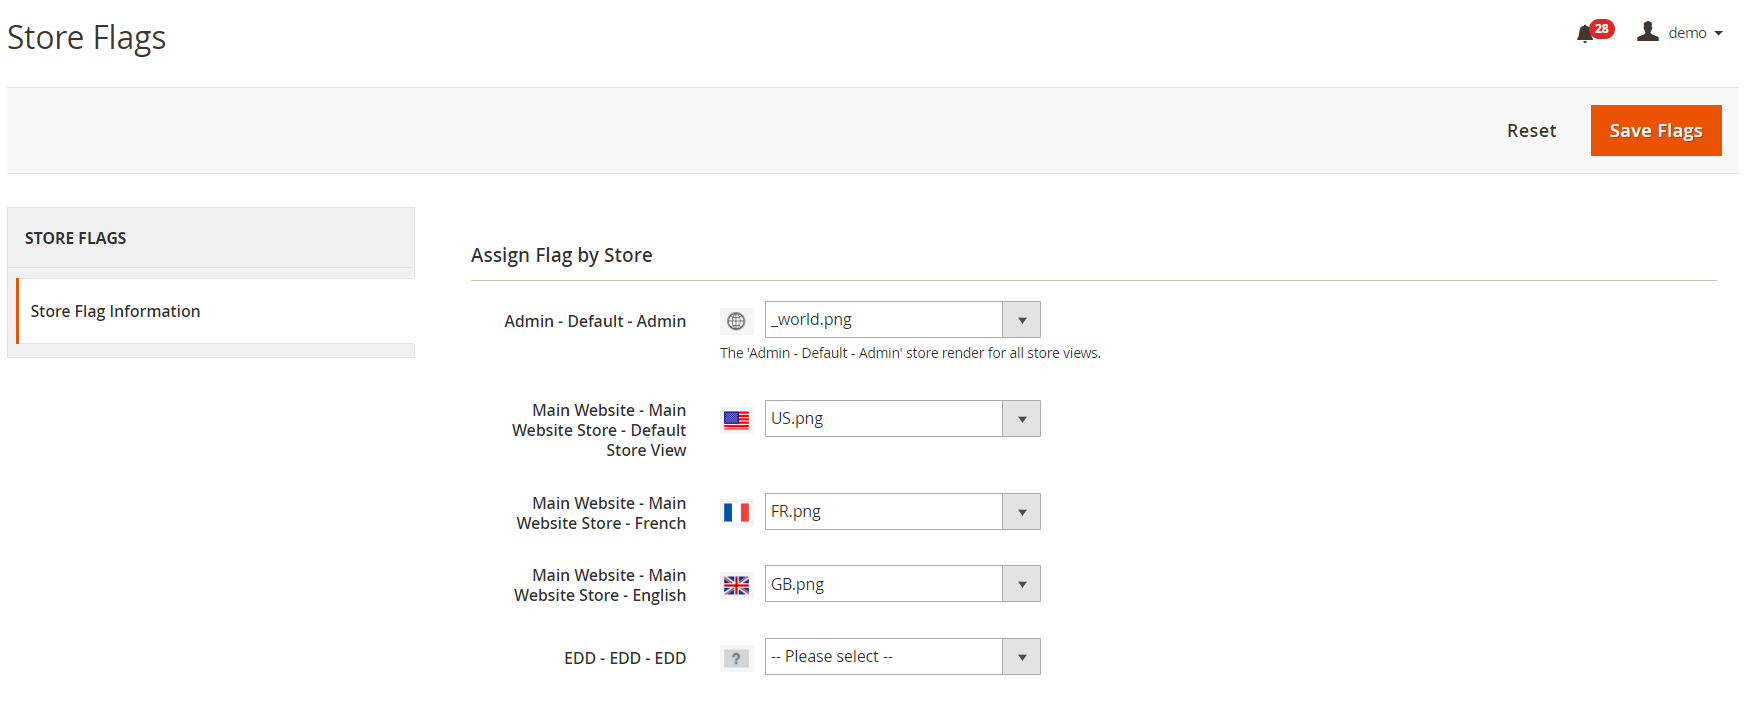Screen dimensions: 1745x711
Task: Click the Admin - Default - Admin label
Action: [x=595, y=321]
